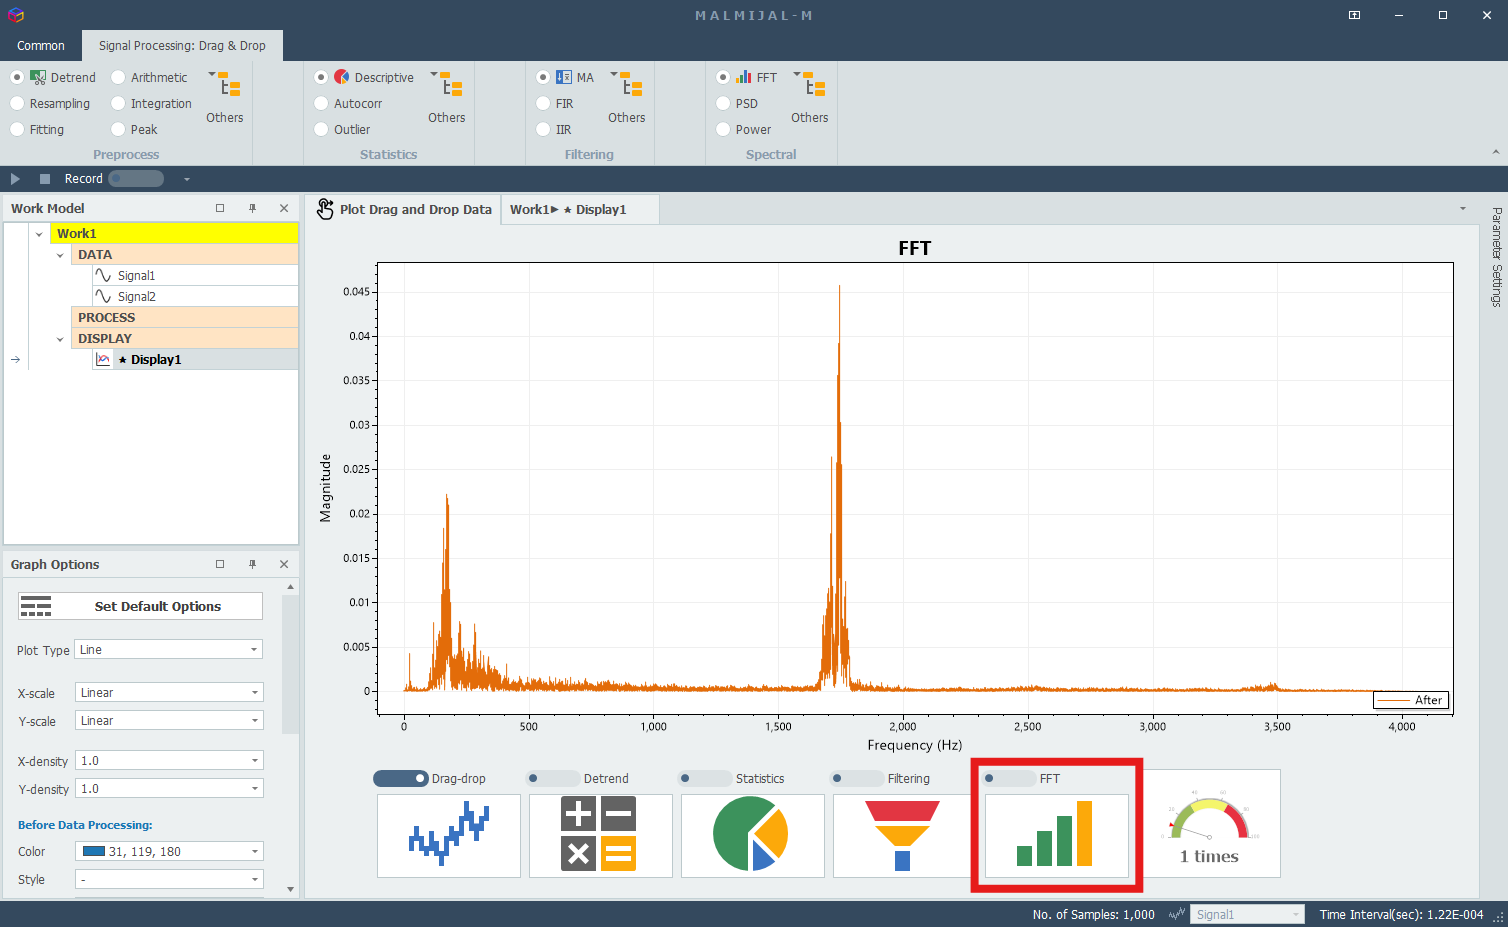Float the Graph Options panel window
Image resolution: width=1508 pixels, height=927 pixels.
(220, 564)
